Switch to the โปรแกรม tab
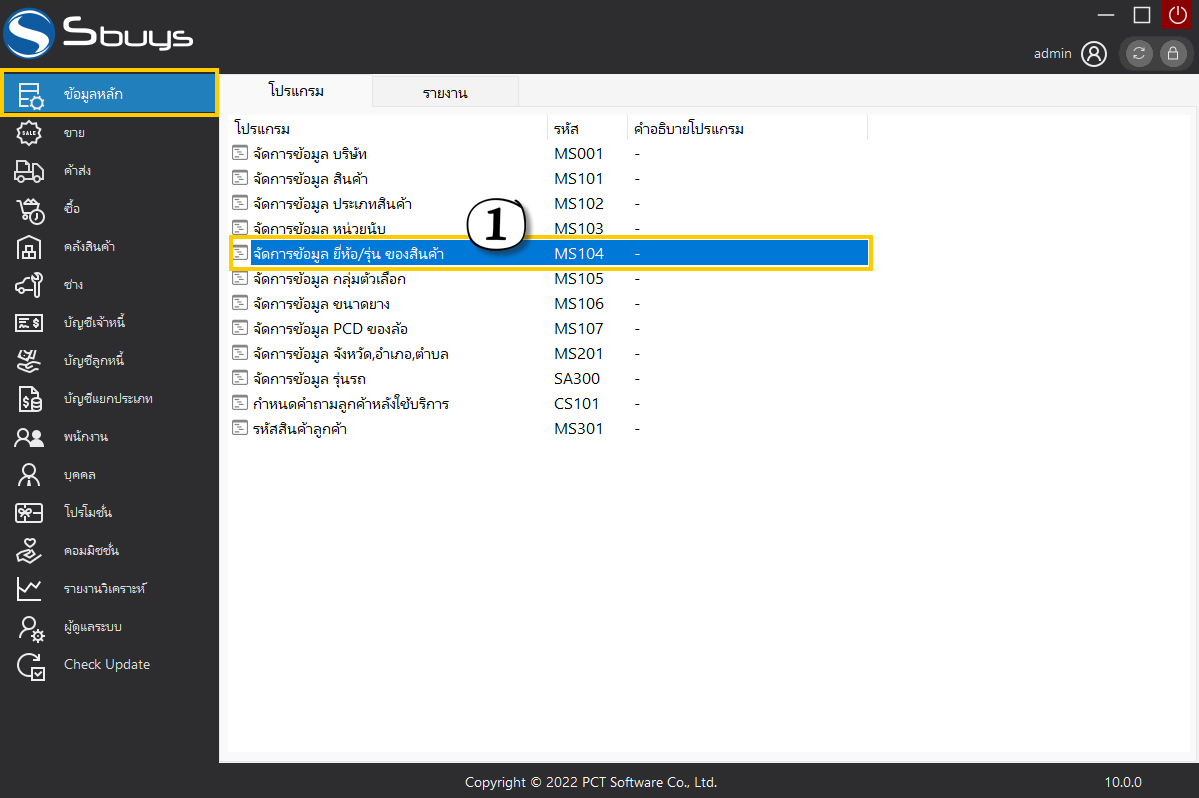 coord(296,91)
